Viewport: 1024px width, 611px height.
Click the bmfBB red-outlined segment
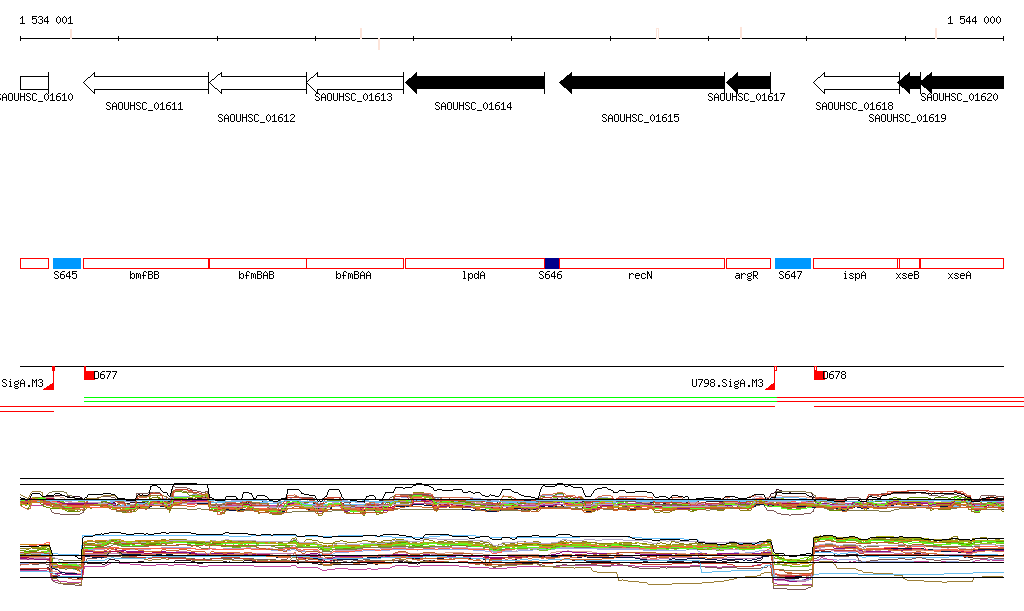146,264
